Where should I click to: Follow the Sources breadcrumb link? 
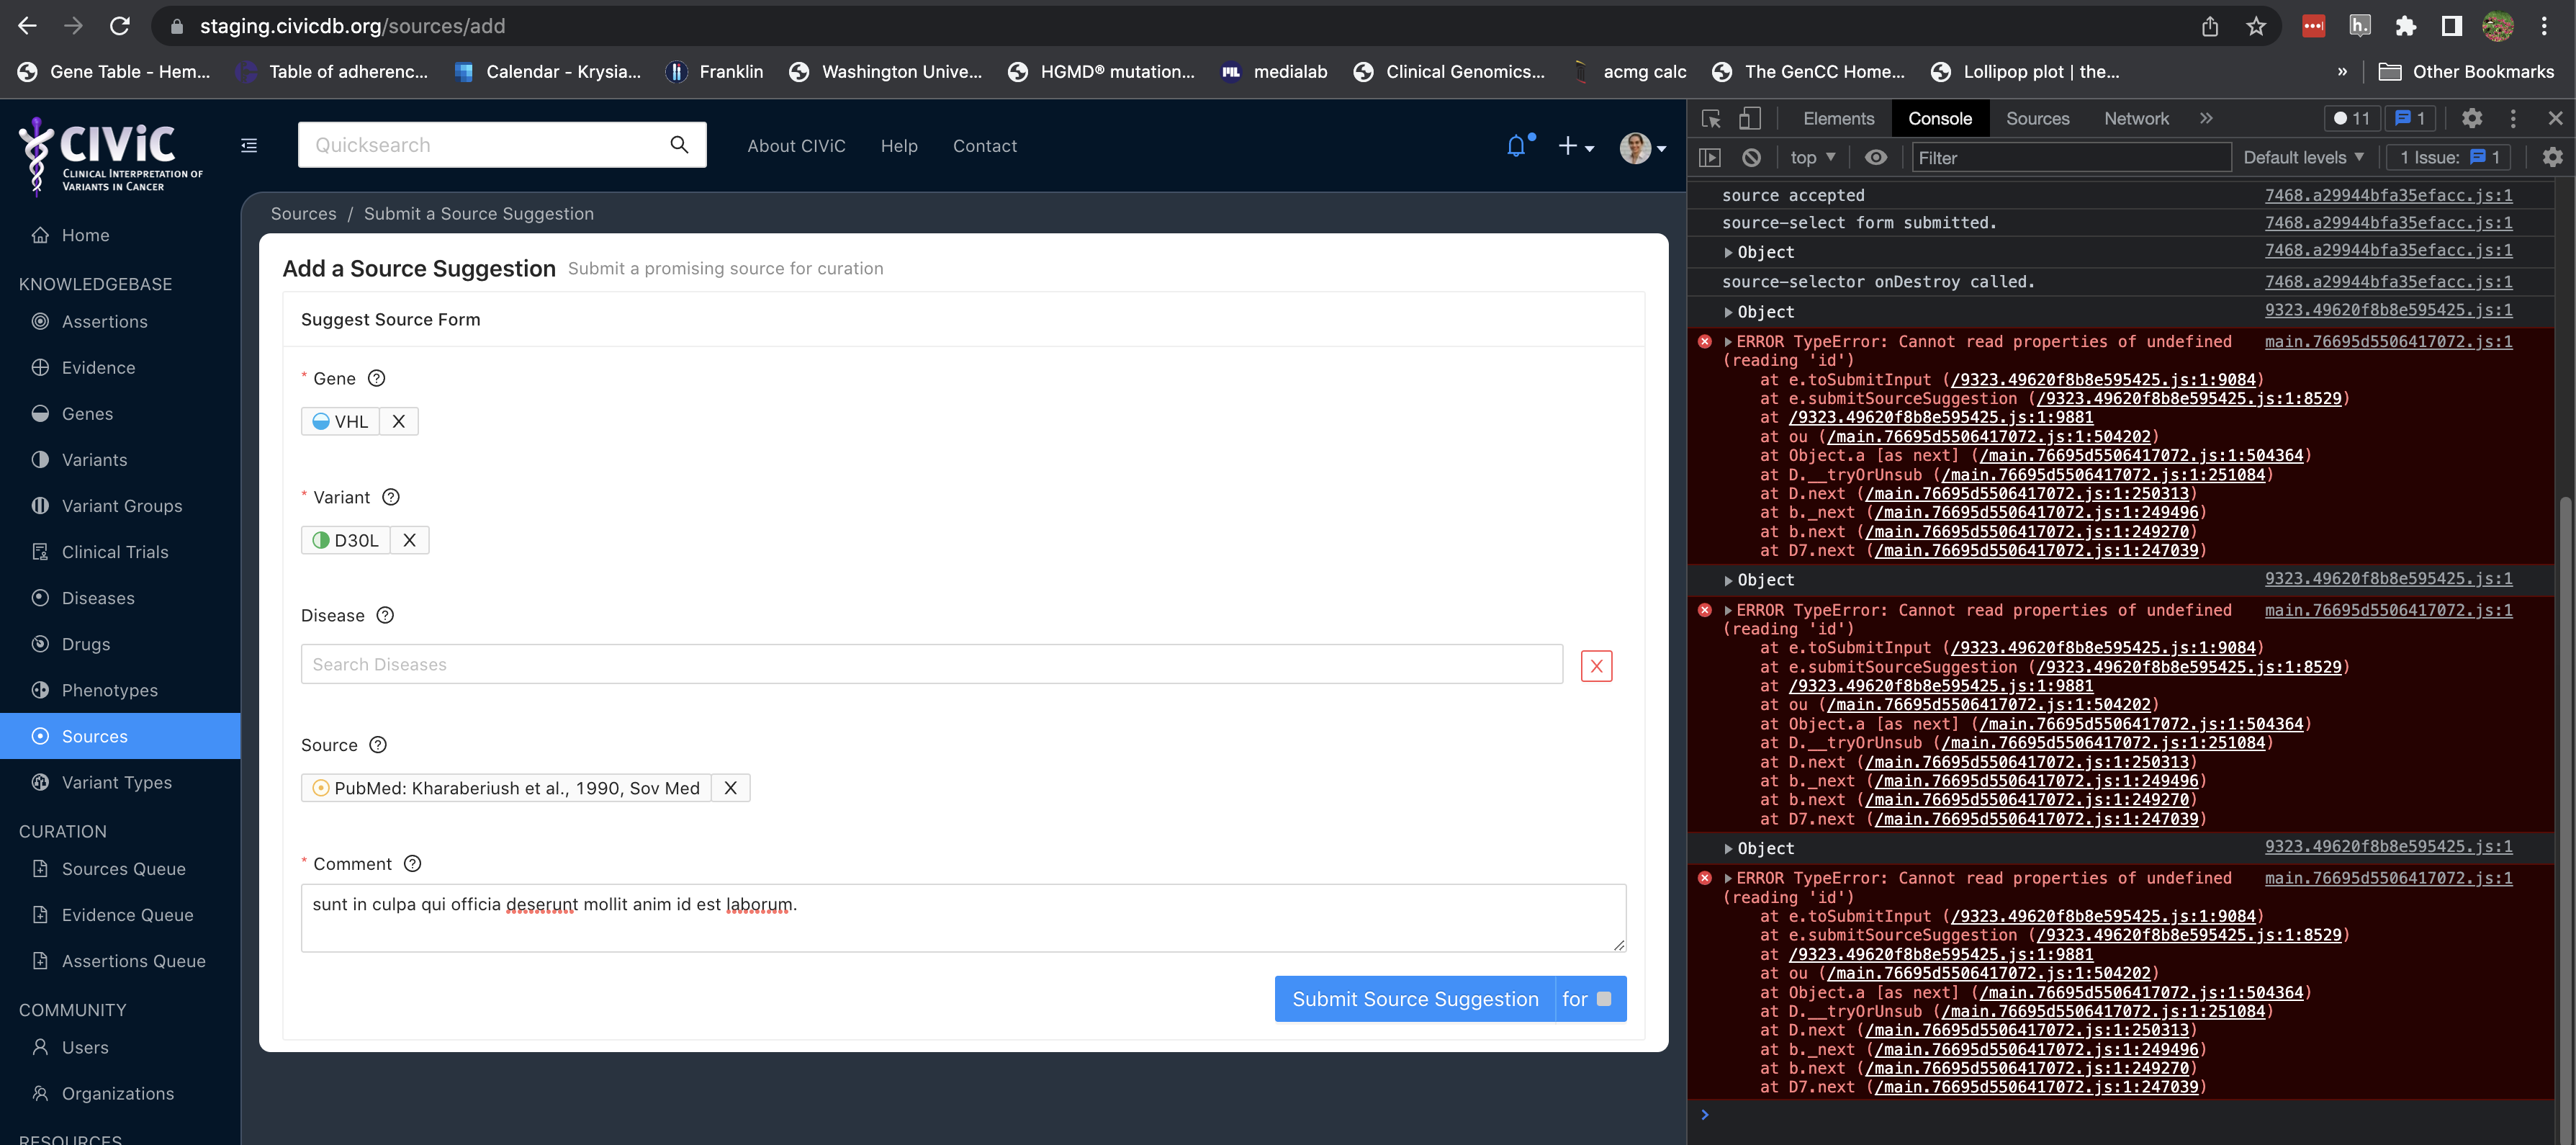[303, 213]
